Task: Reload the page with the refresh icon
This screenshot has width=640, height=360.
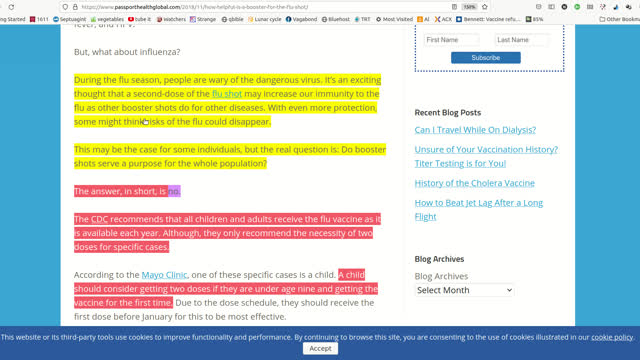Action: click(11, 7)
